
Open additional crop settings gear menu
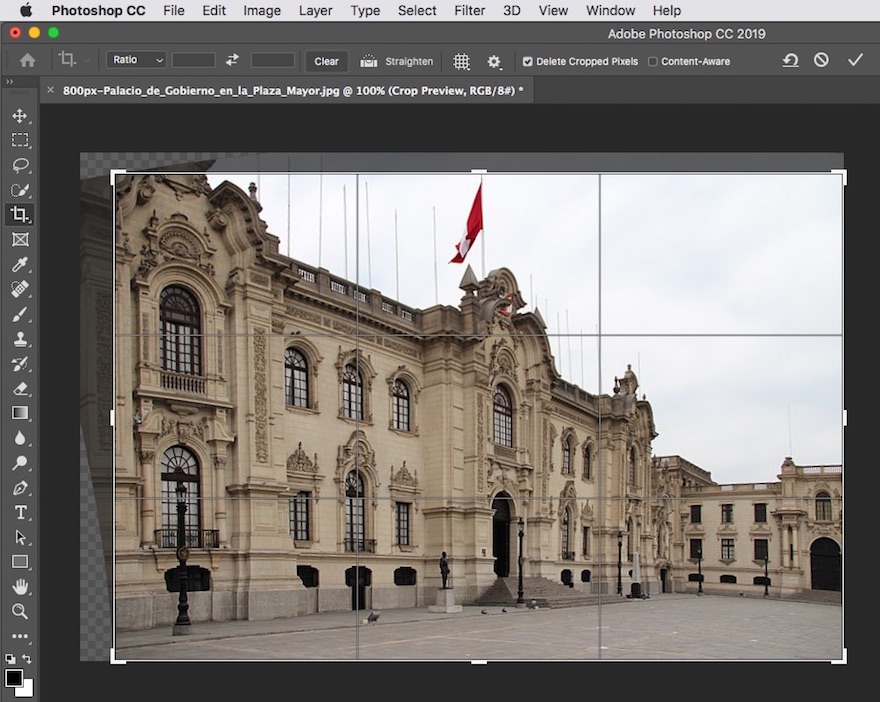pyautogui.click(x=494, y=61)
